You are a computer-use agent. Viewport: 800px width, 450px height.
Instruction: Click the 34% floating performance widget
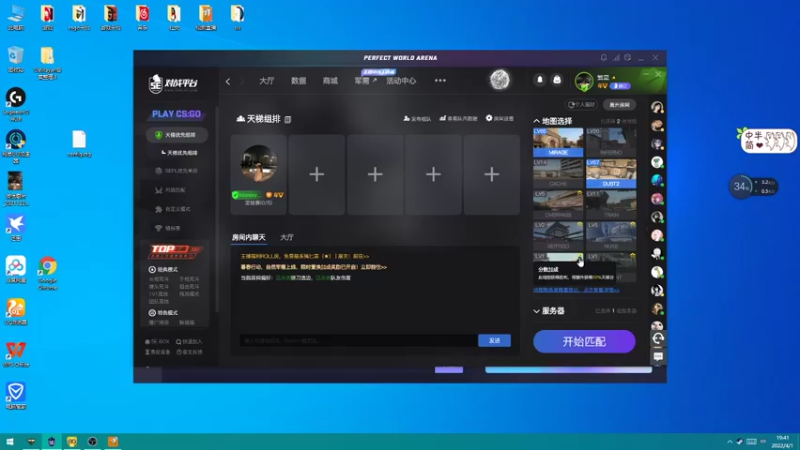[x=753, y=187]
